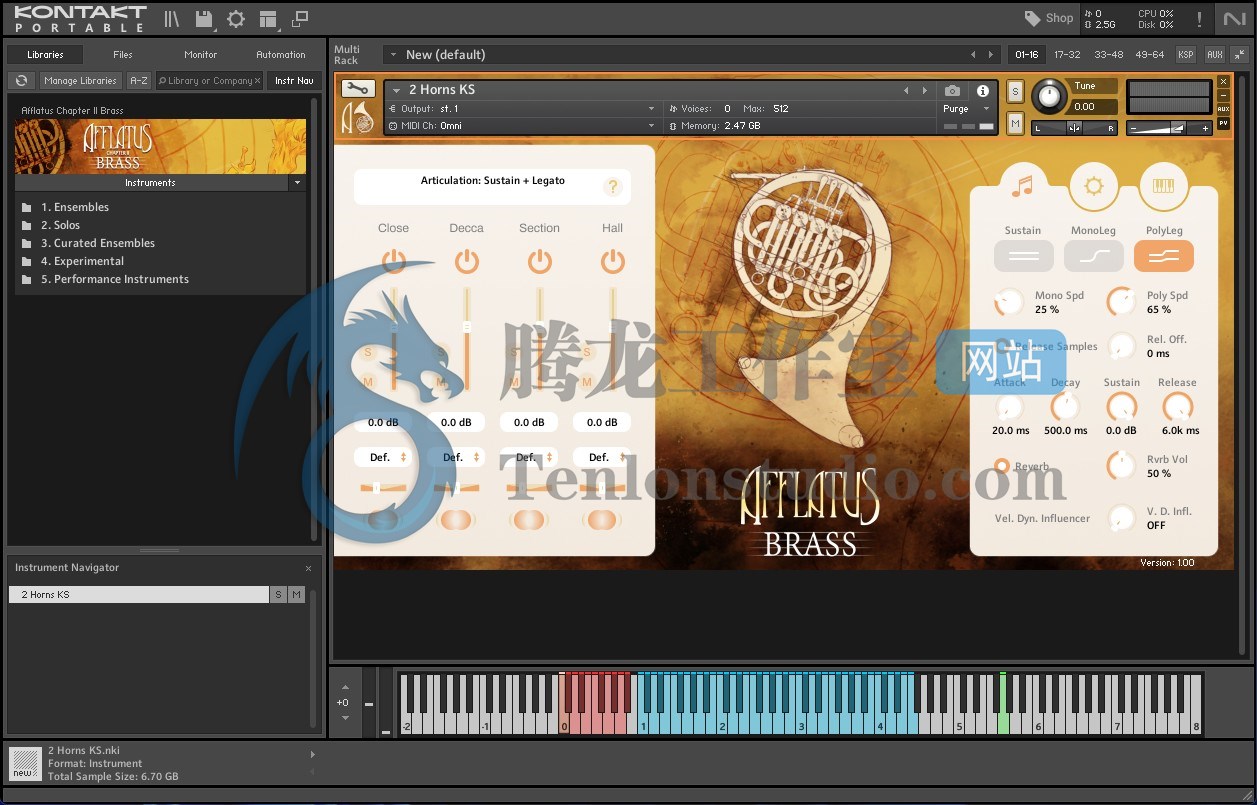This screenshot has width=1257, height=805.
Task: Click the Shop tag icon
Action: (1033, 18)
